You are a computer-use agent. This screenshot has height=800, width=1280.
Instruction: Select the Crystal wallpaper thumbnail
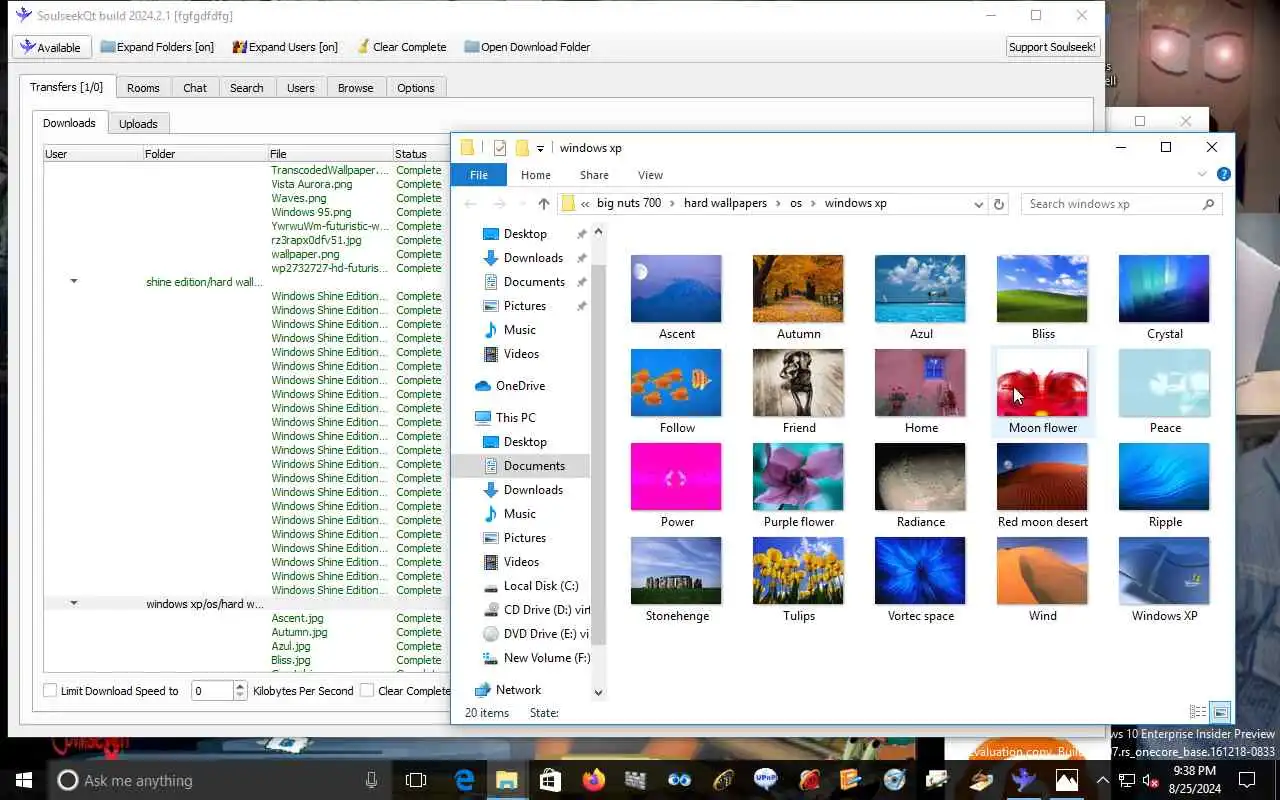pyautogui.click(x=1164, y=289)
